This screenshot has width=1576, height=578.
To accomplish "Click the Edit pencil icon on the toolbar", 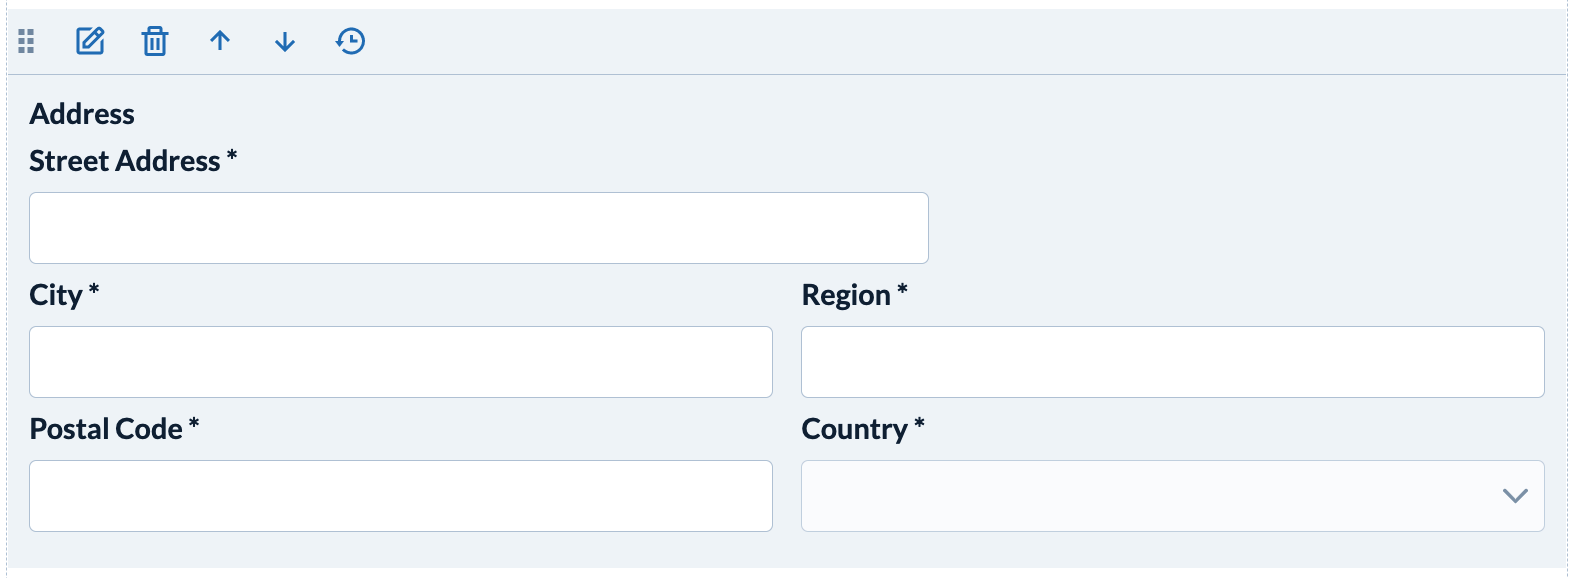I will [x=89, y=41].
